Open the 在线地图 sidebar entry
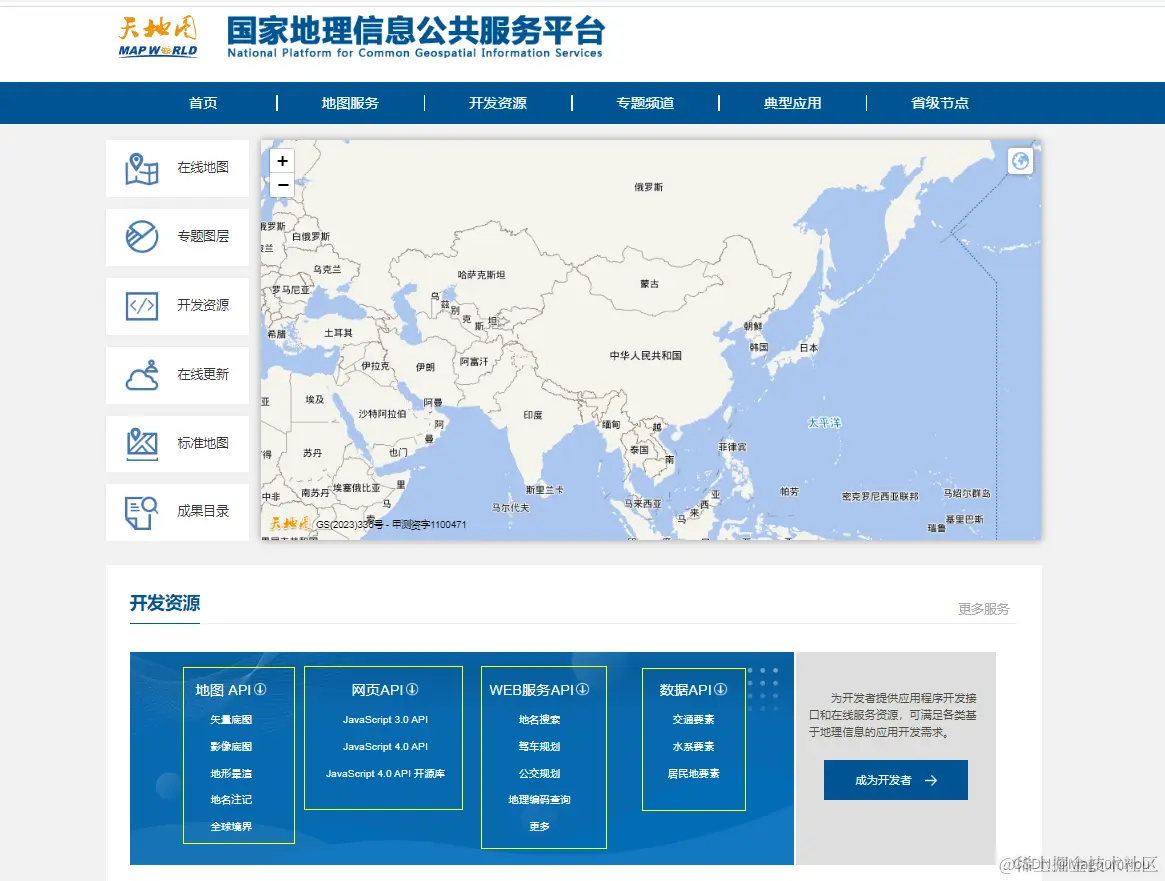Viewport: 1165px width, 881px height. click(x=178, y=169)
